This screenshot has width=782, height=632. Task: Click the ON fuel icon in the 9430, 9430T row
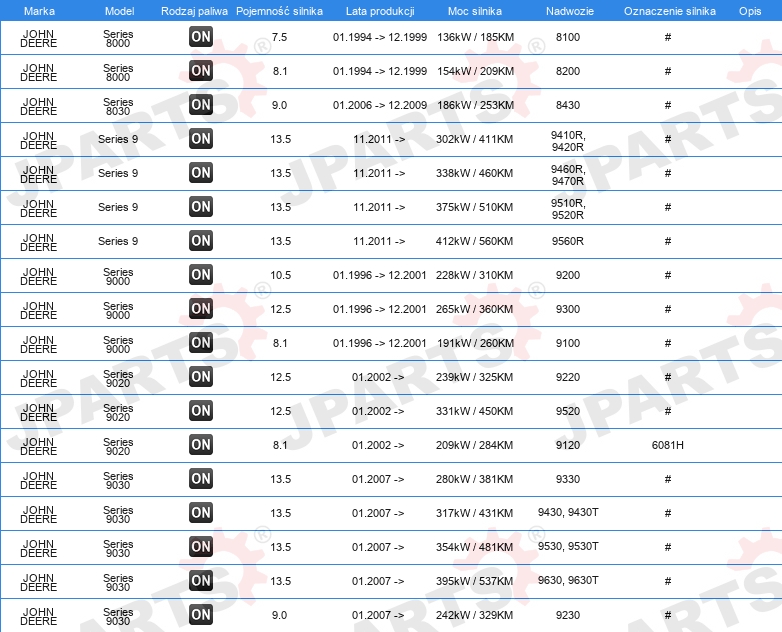(201, 513)
